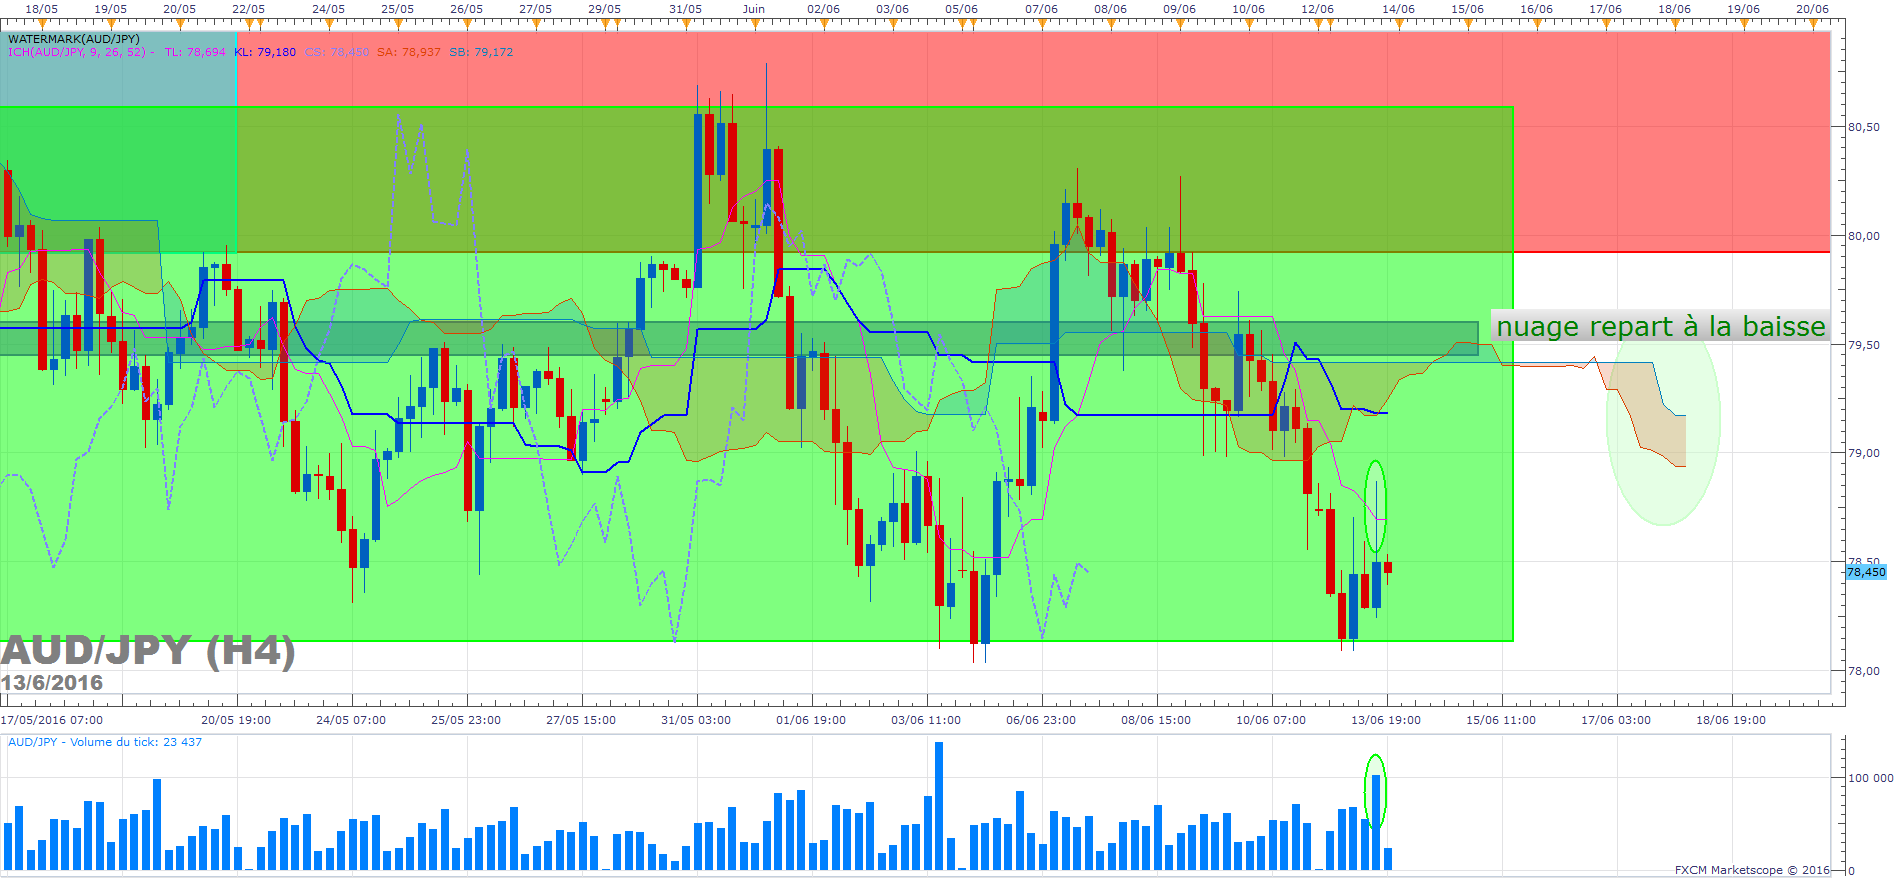Select the WATERMARK(AUD/JPY) indicator label
The height and width of the screenshot is (878, 1903).
click(x=74, y=39)
